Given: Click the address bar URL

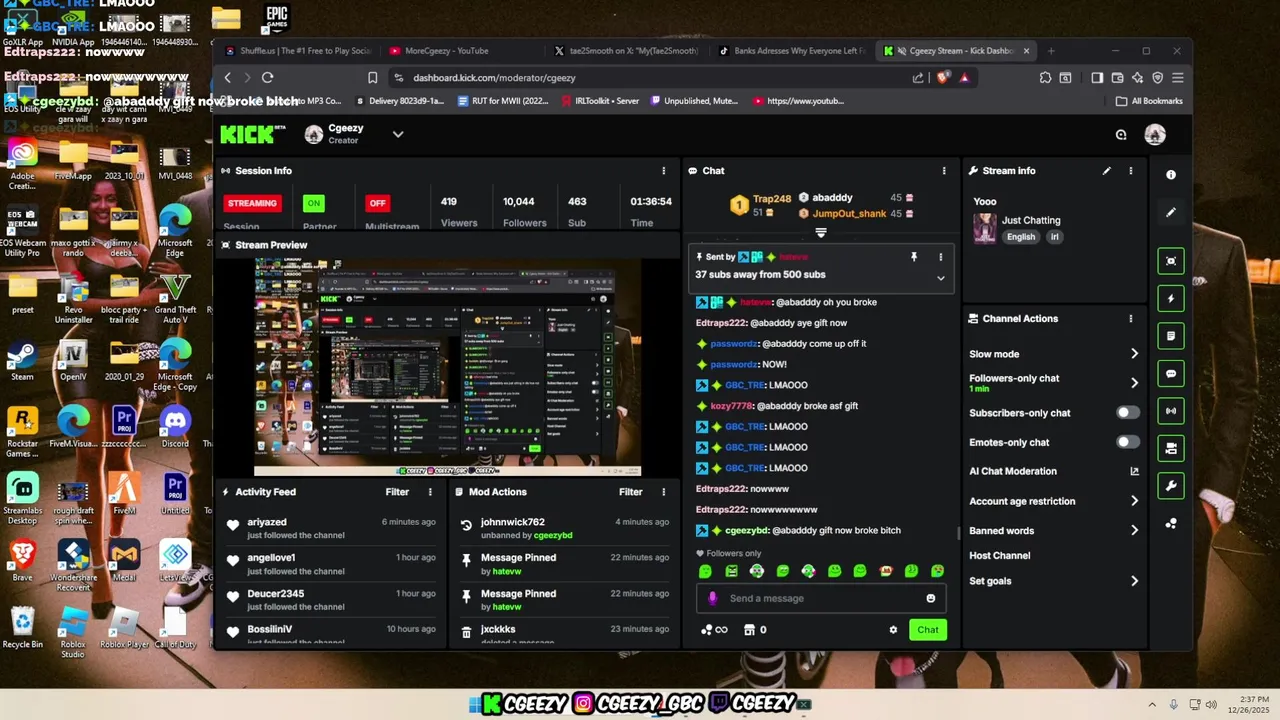Looking at the screenshot, I should tap(494, 78).
